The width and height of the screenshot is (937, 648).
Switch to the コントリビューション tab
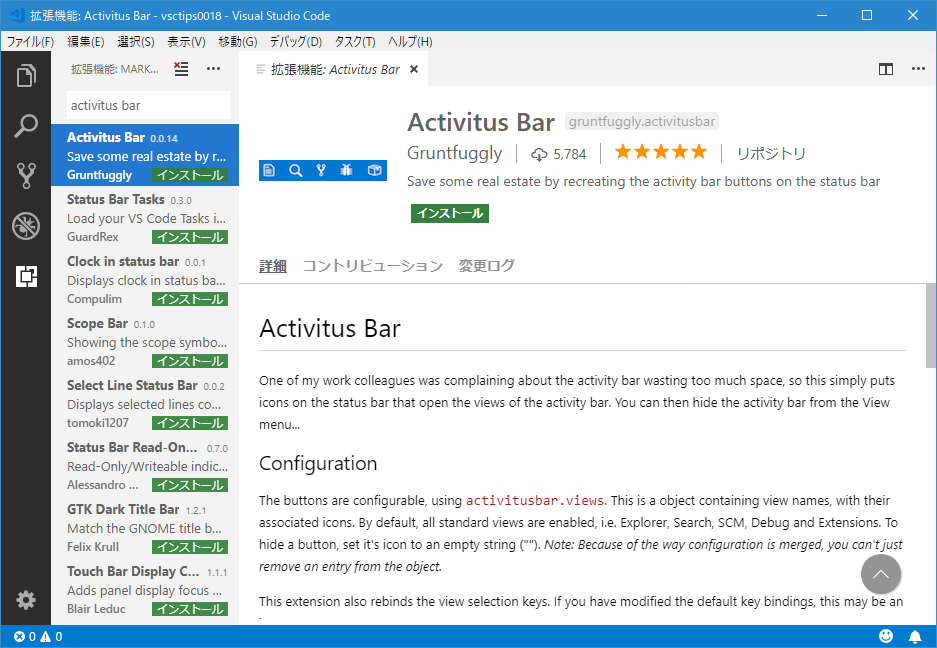[373, 265]
